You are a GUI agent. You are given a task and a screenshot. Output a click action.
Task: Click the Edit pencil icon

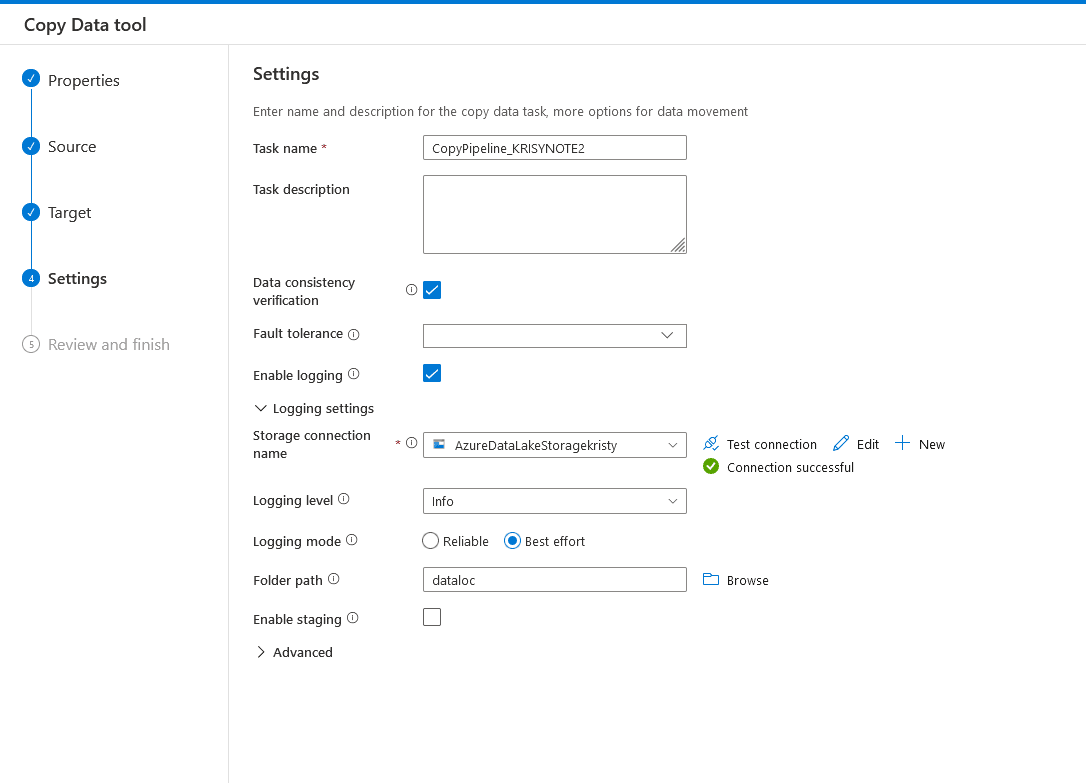pos(841,444)
